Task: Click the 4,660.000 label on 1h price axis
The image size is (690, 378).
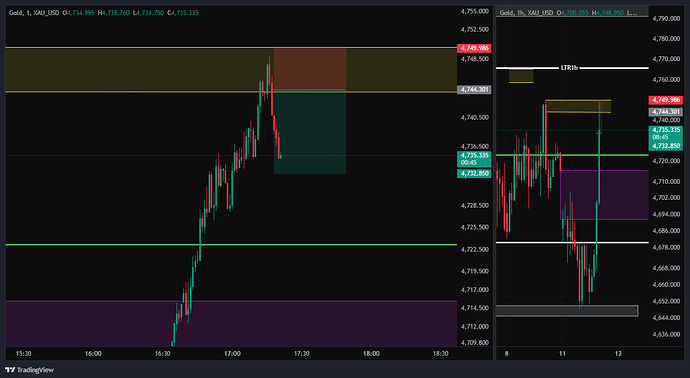Action: [666, 285]
